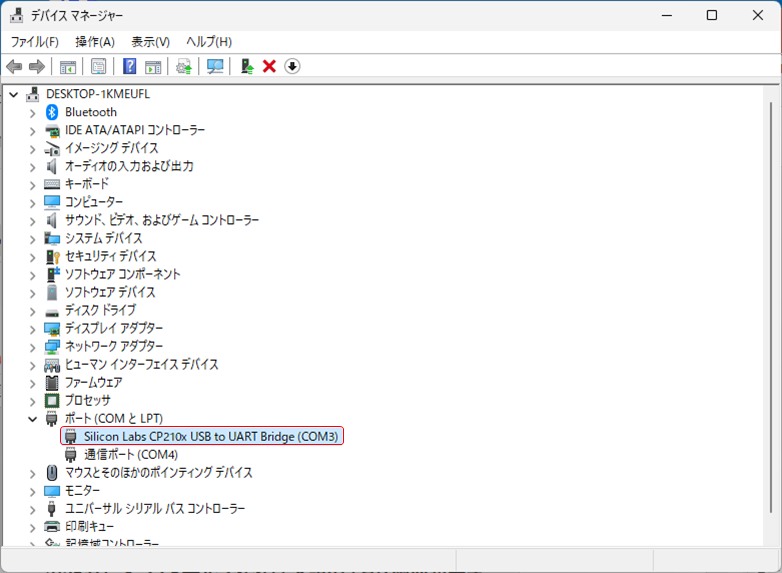Click the green-arrow add hardware toolbar icon
The image size is (782, 573).
point(247,66)
